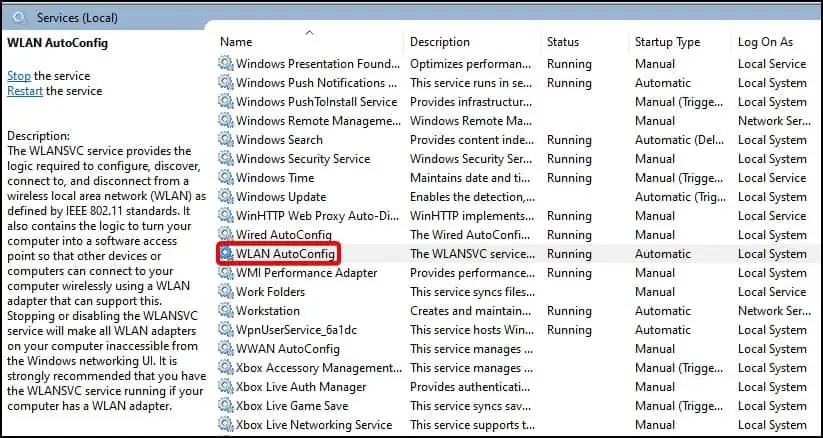This screenshot has height=438, width=823.
Task: Click 'The WLANSVC service...' description cell
Action: click(472, 254)
